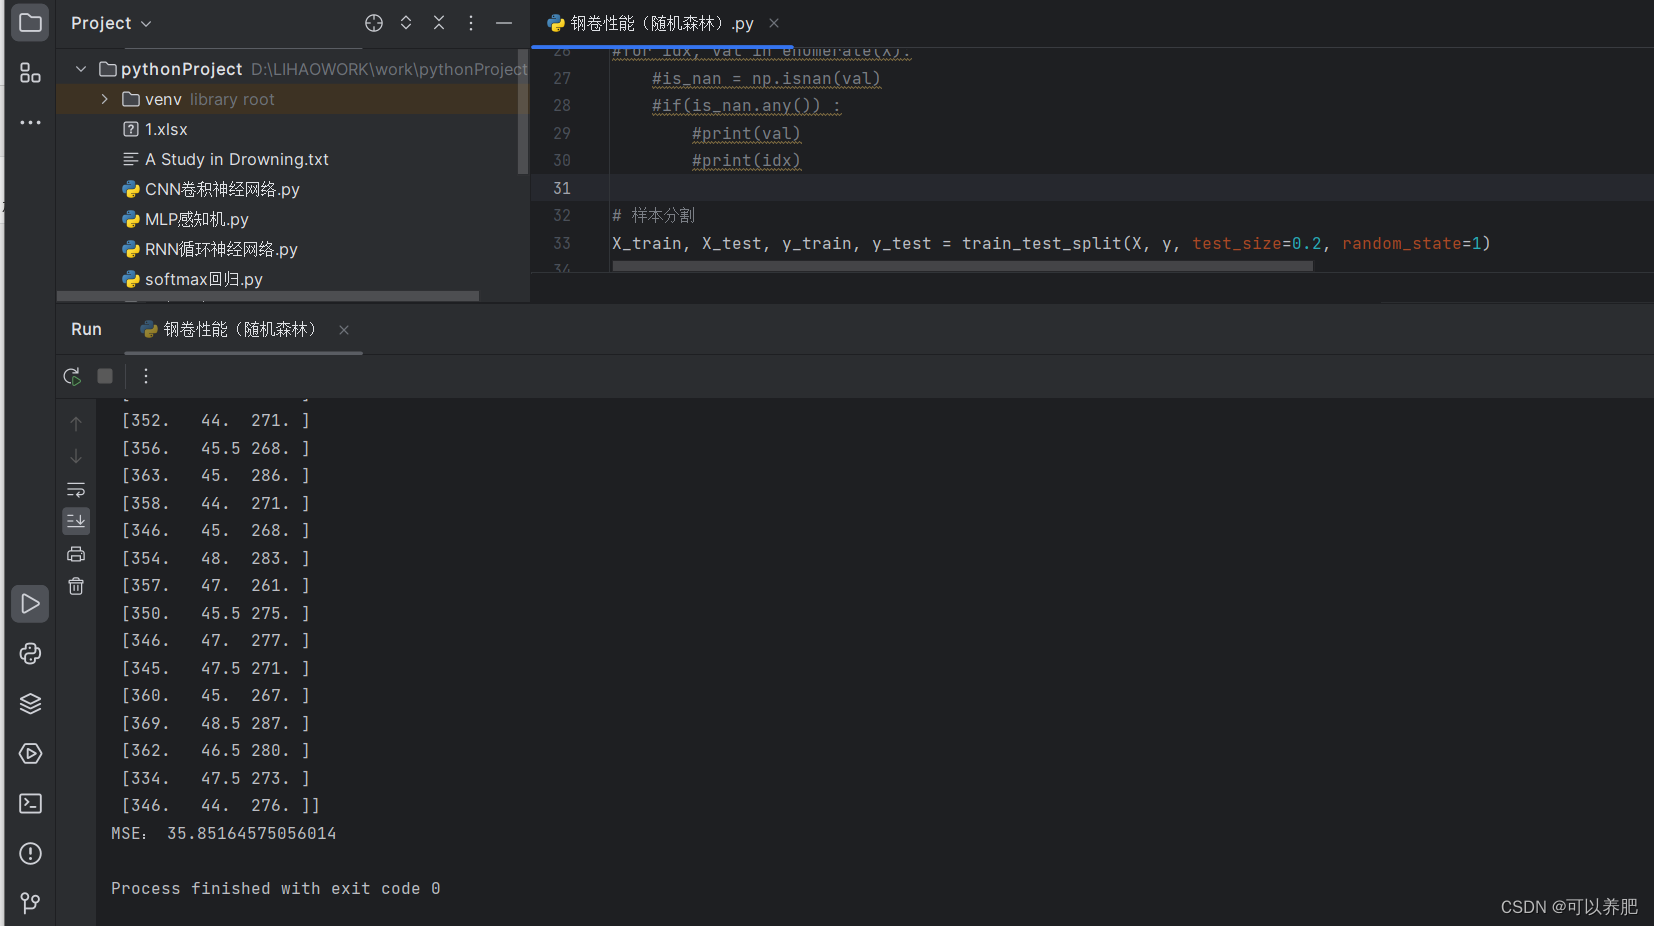
Task: Rerun the script in Run panel
Action: coord(72,376)
